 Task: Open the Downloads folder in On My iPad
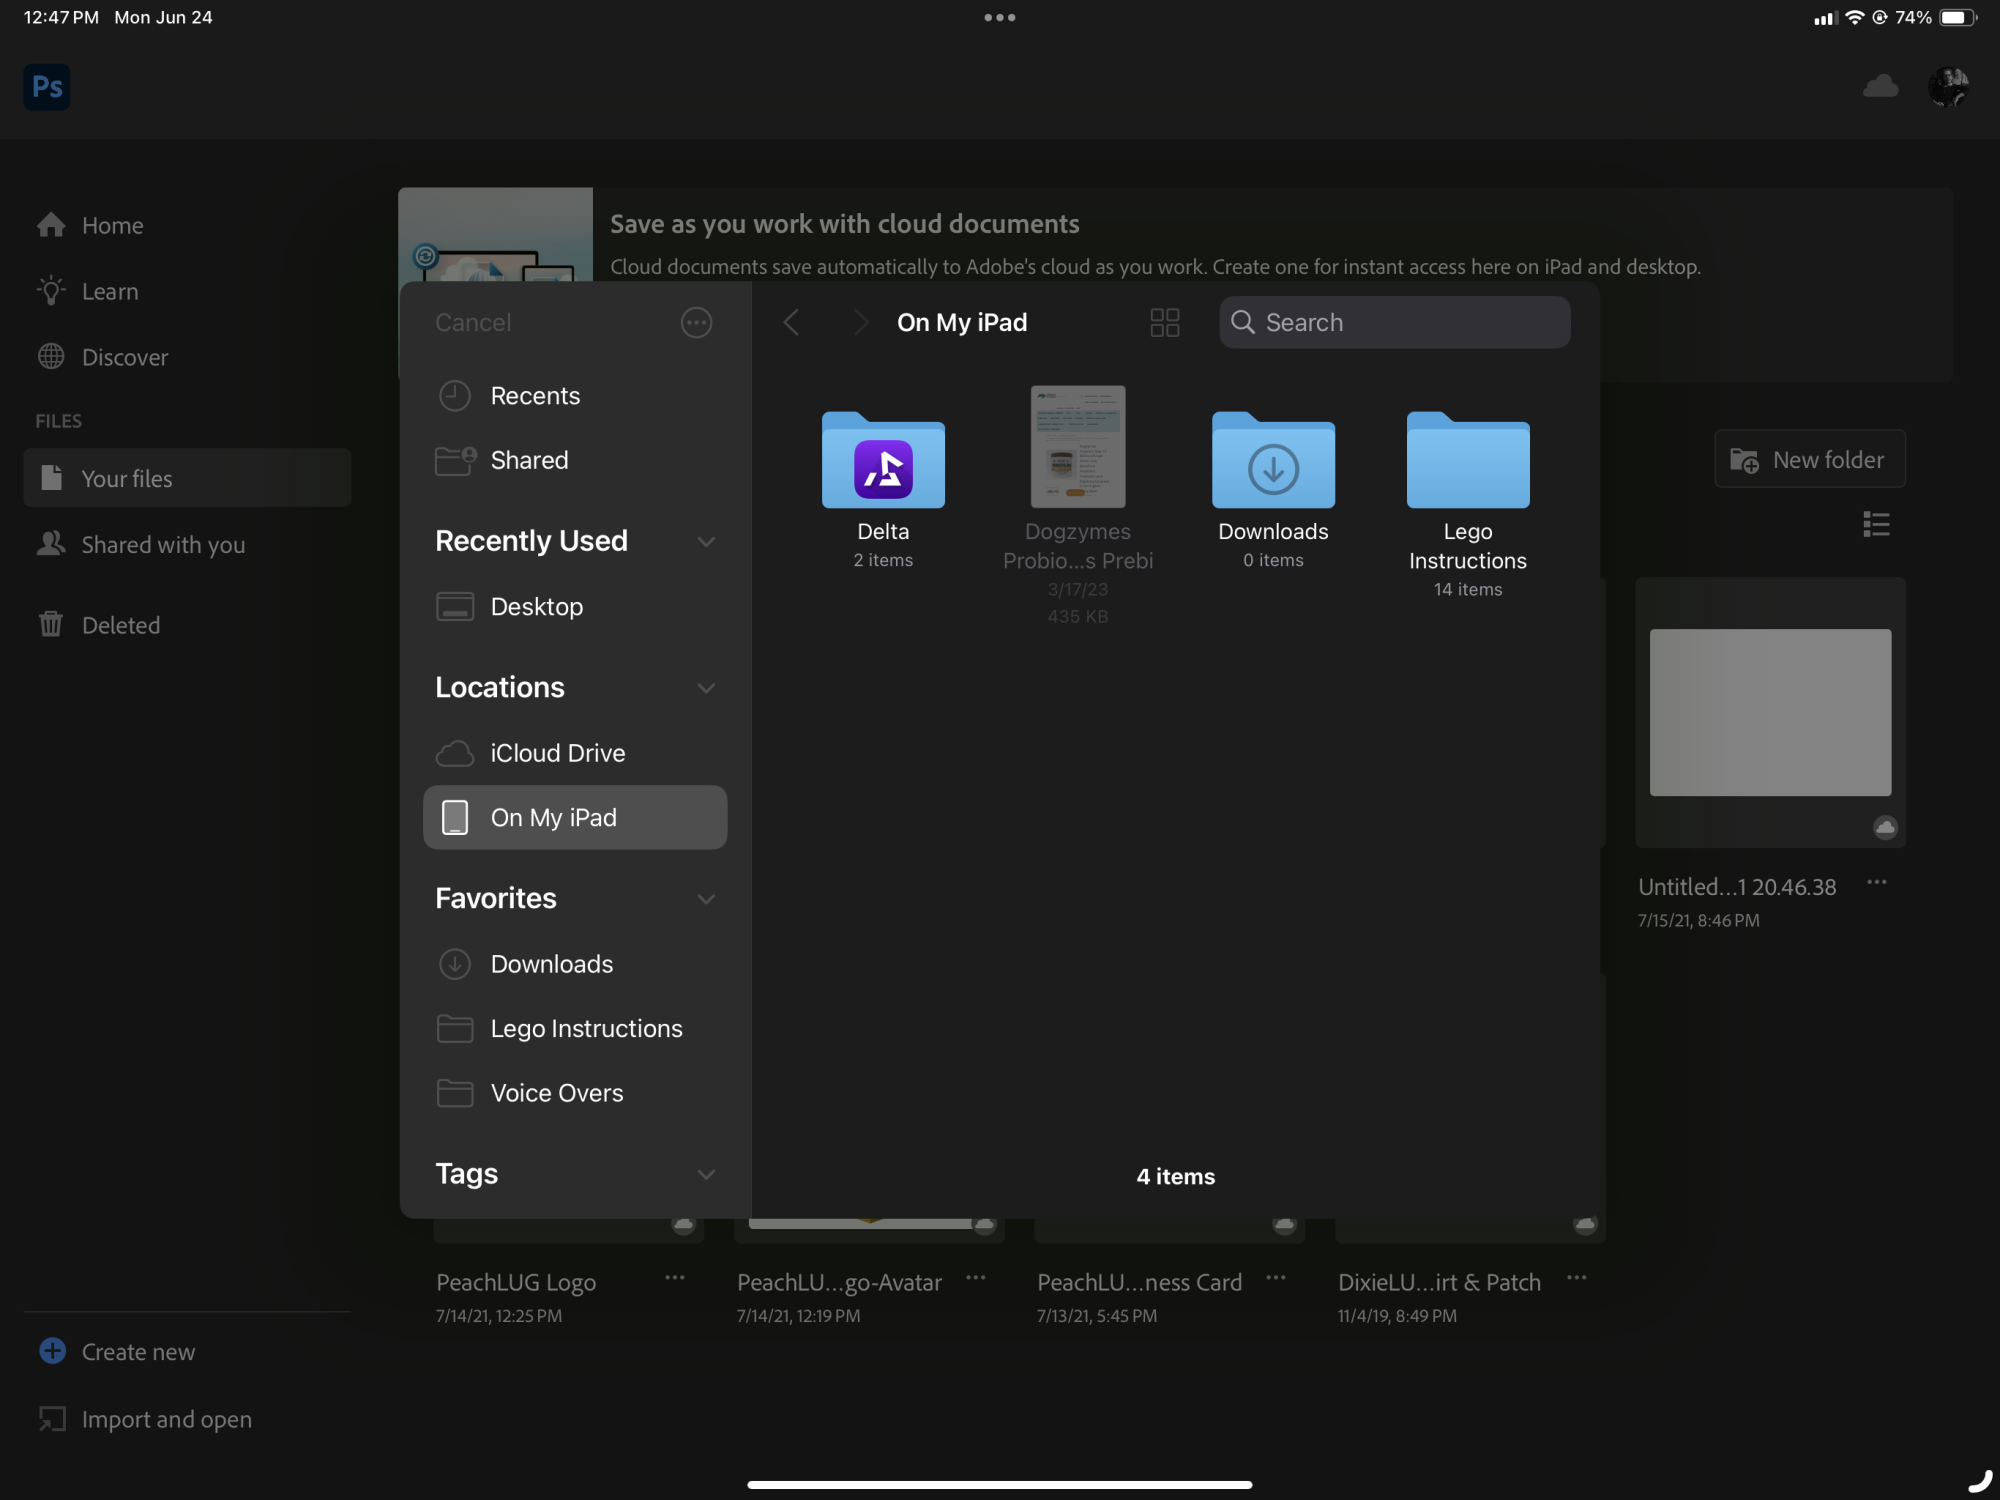click(x=1272, y=462)
